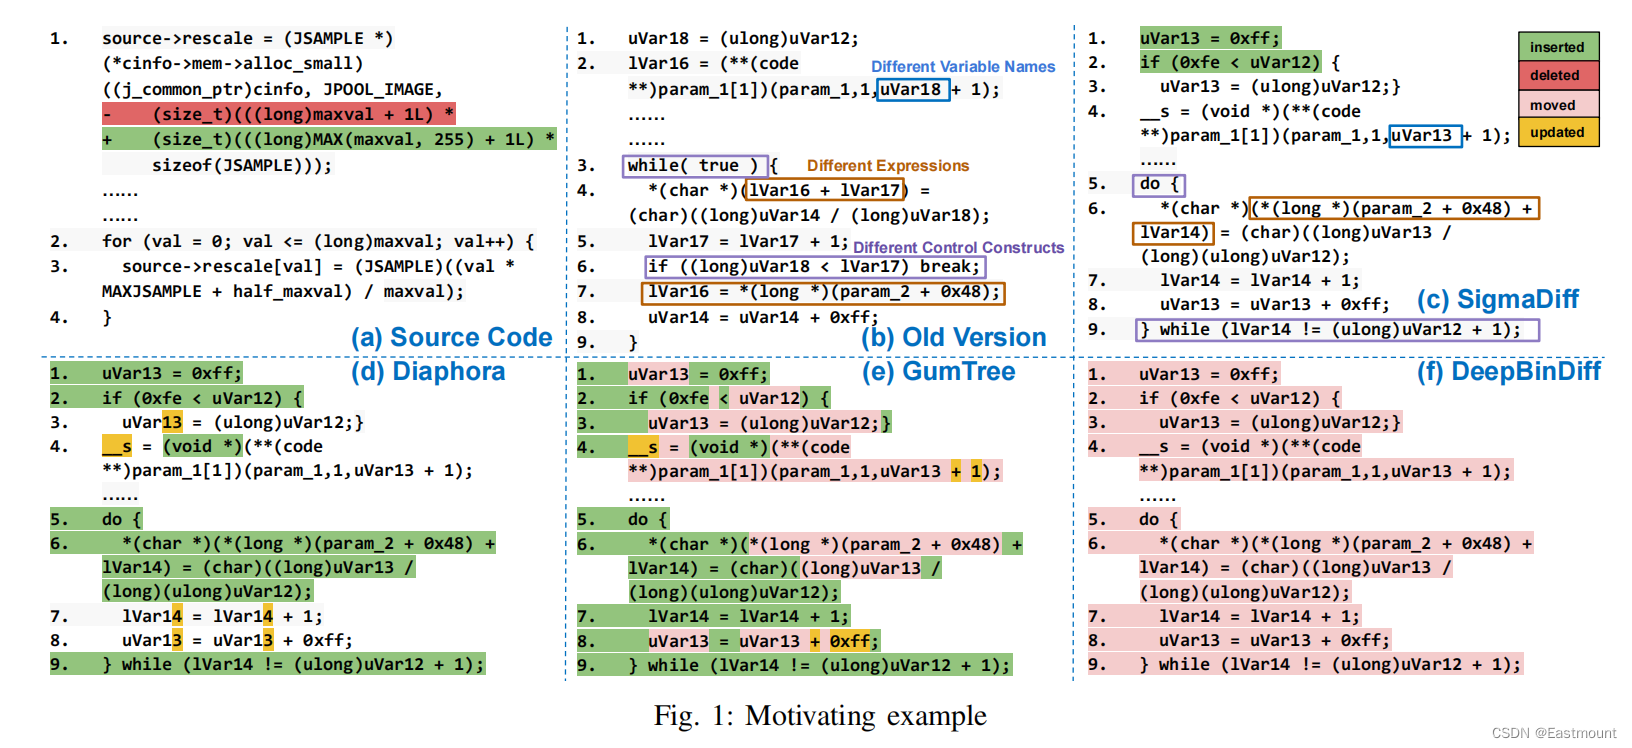This screenshot has height=748, width=1632.
Task: Click the "for (val = 0; ..." loop line
Action: pyautogui.click(x=318, y=241)
